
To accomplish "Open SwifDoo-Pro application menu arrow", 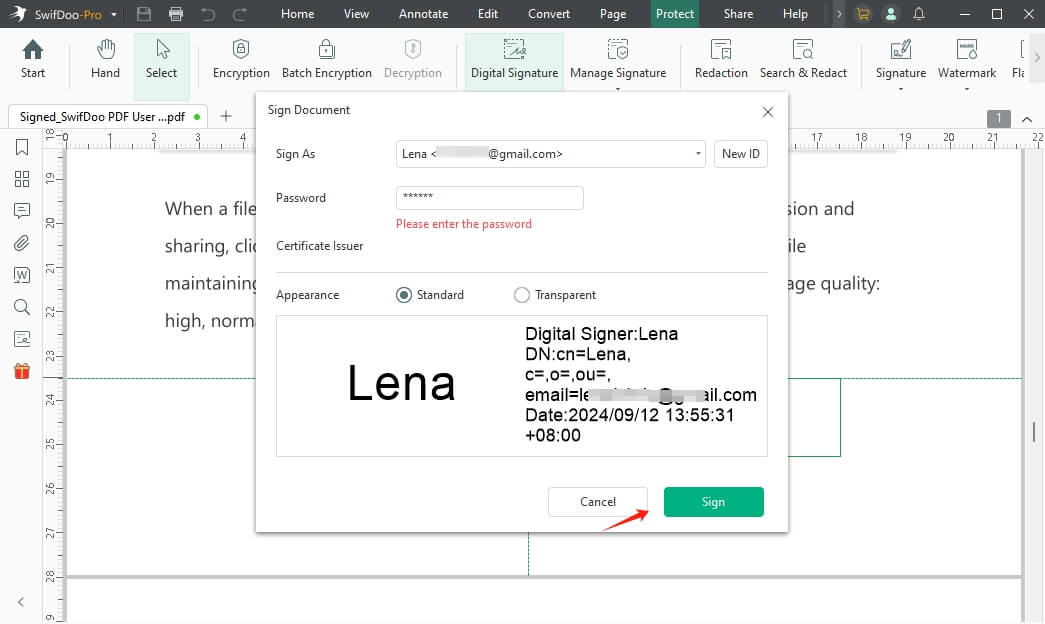I will (x=114, y=14).
